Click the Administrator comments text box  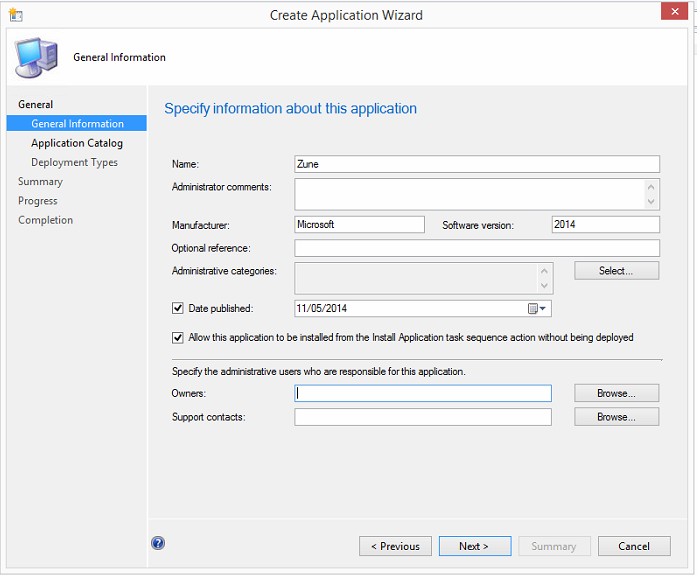tap(477, 194)
